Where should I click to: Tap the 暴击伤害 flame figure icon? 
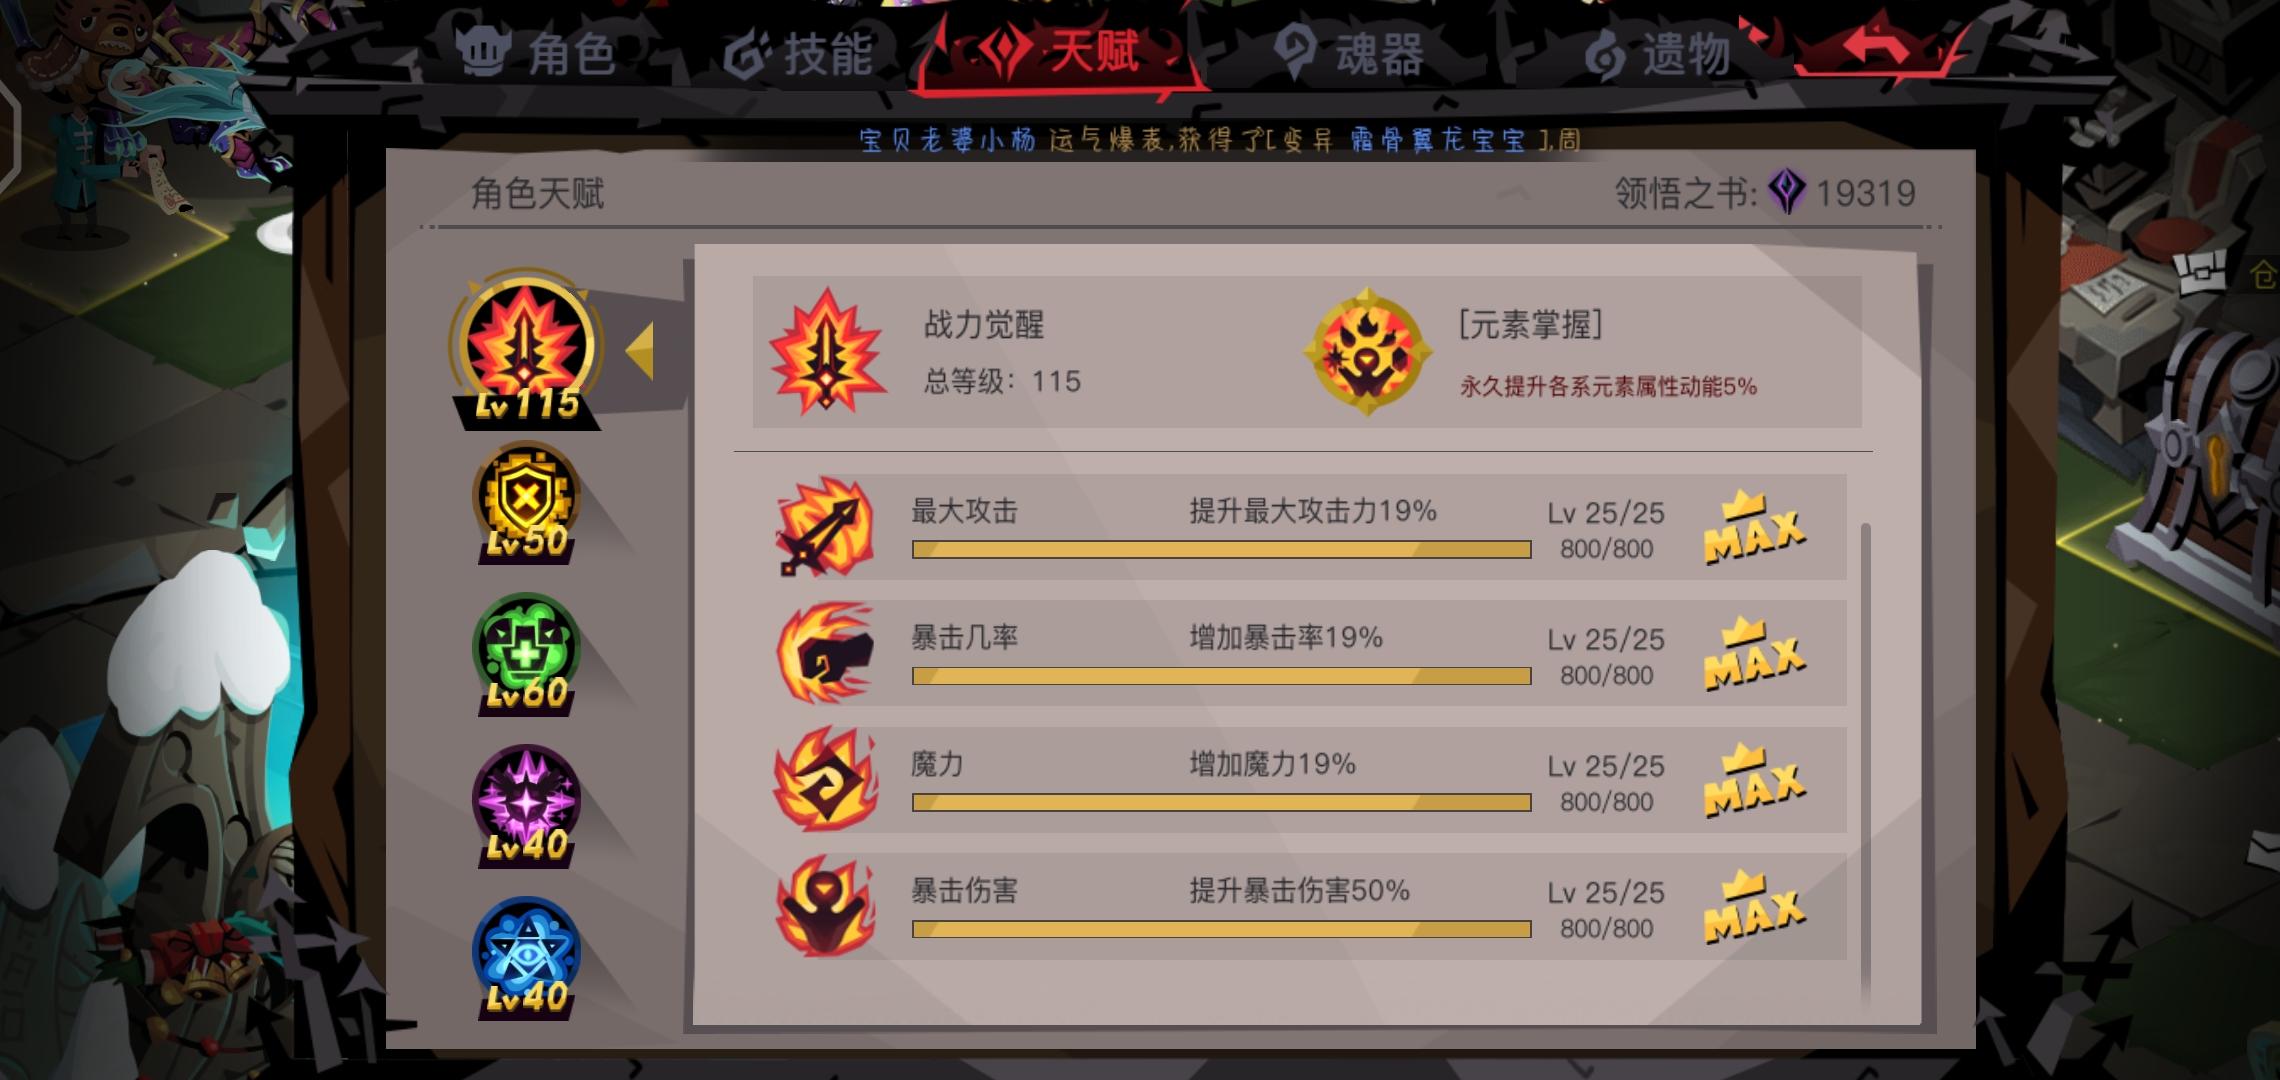click(x=825, y=906)
